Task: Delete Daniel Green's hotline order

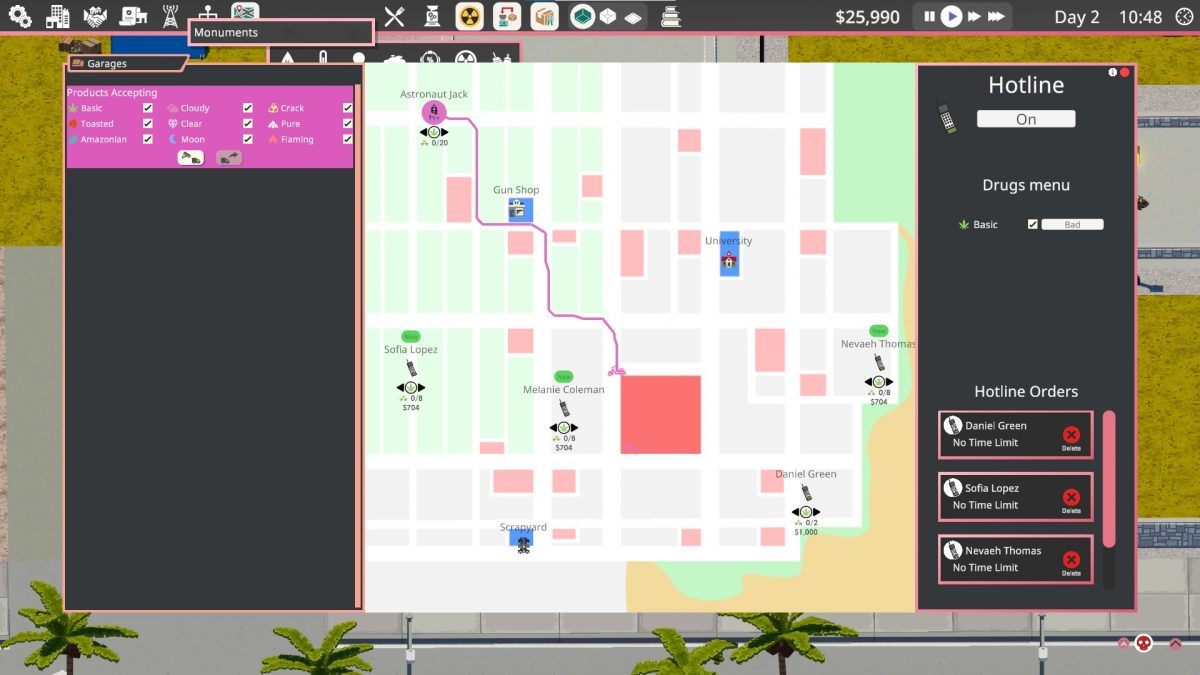Action: (1071, 436)
